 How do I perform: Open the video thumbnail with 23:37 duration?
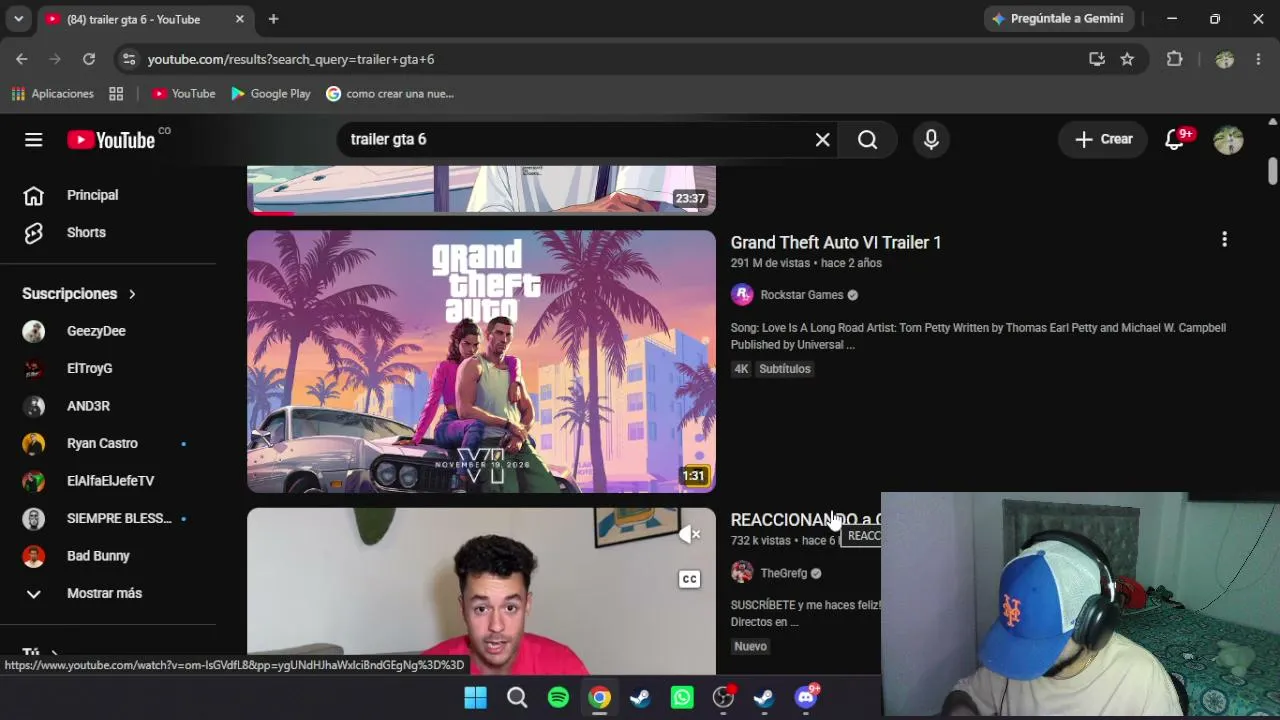click(x=481, y=190)
